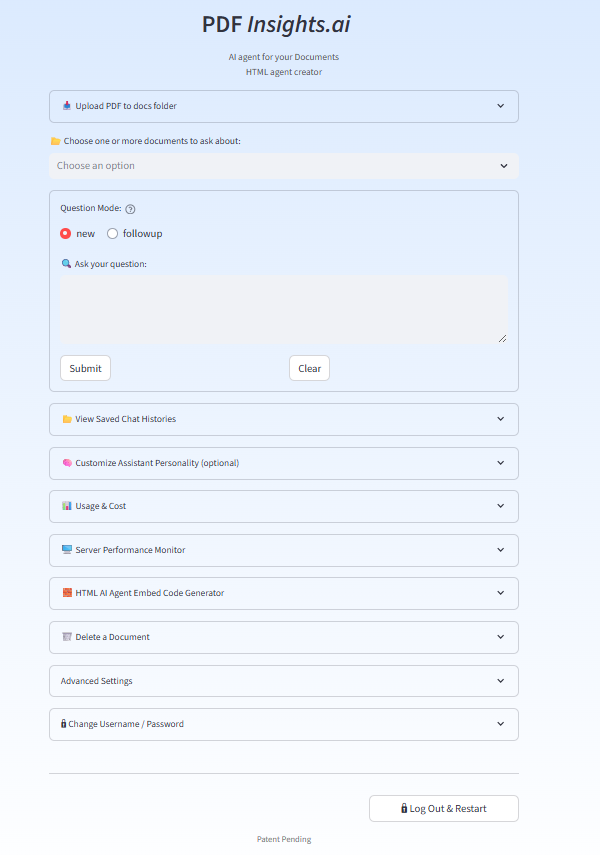600x855 pixels.
Task: Clear the question form
Action: click(x=308, y=368)
